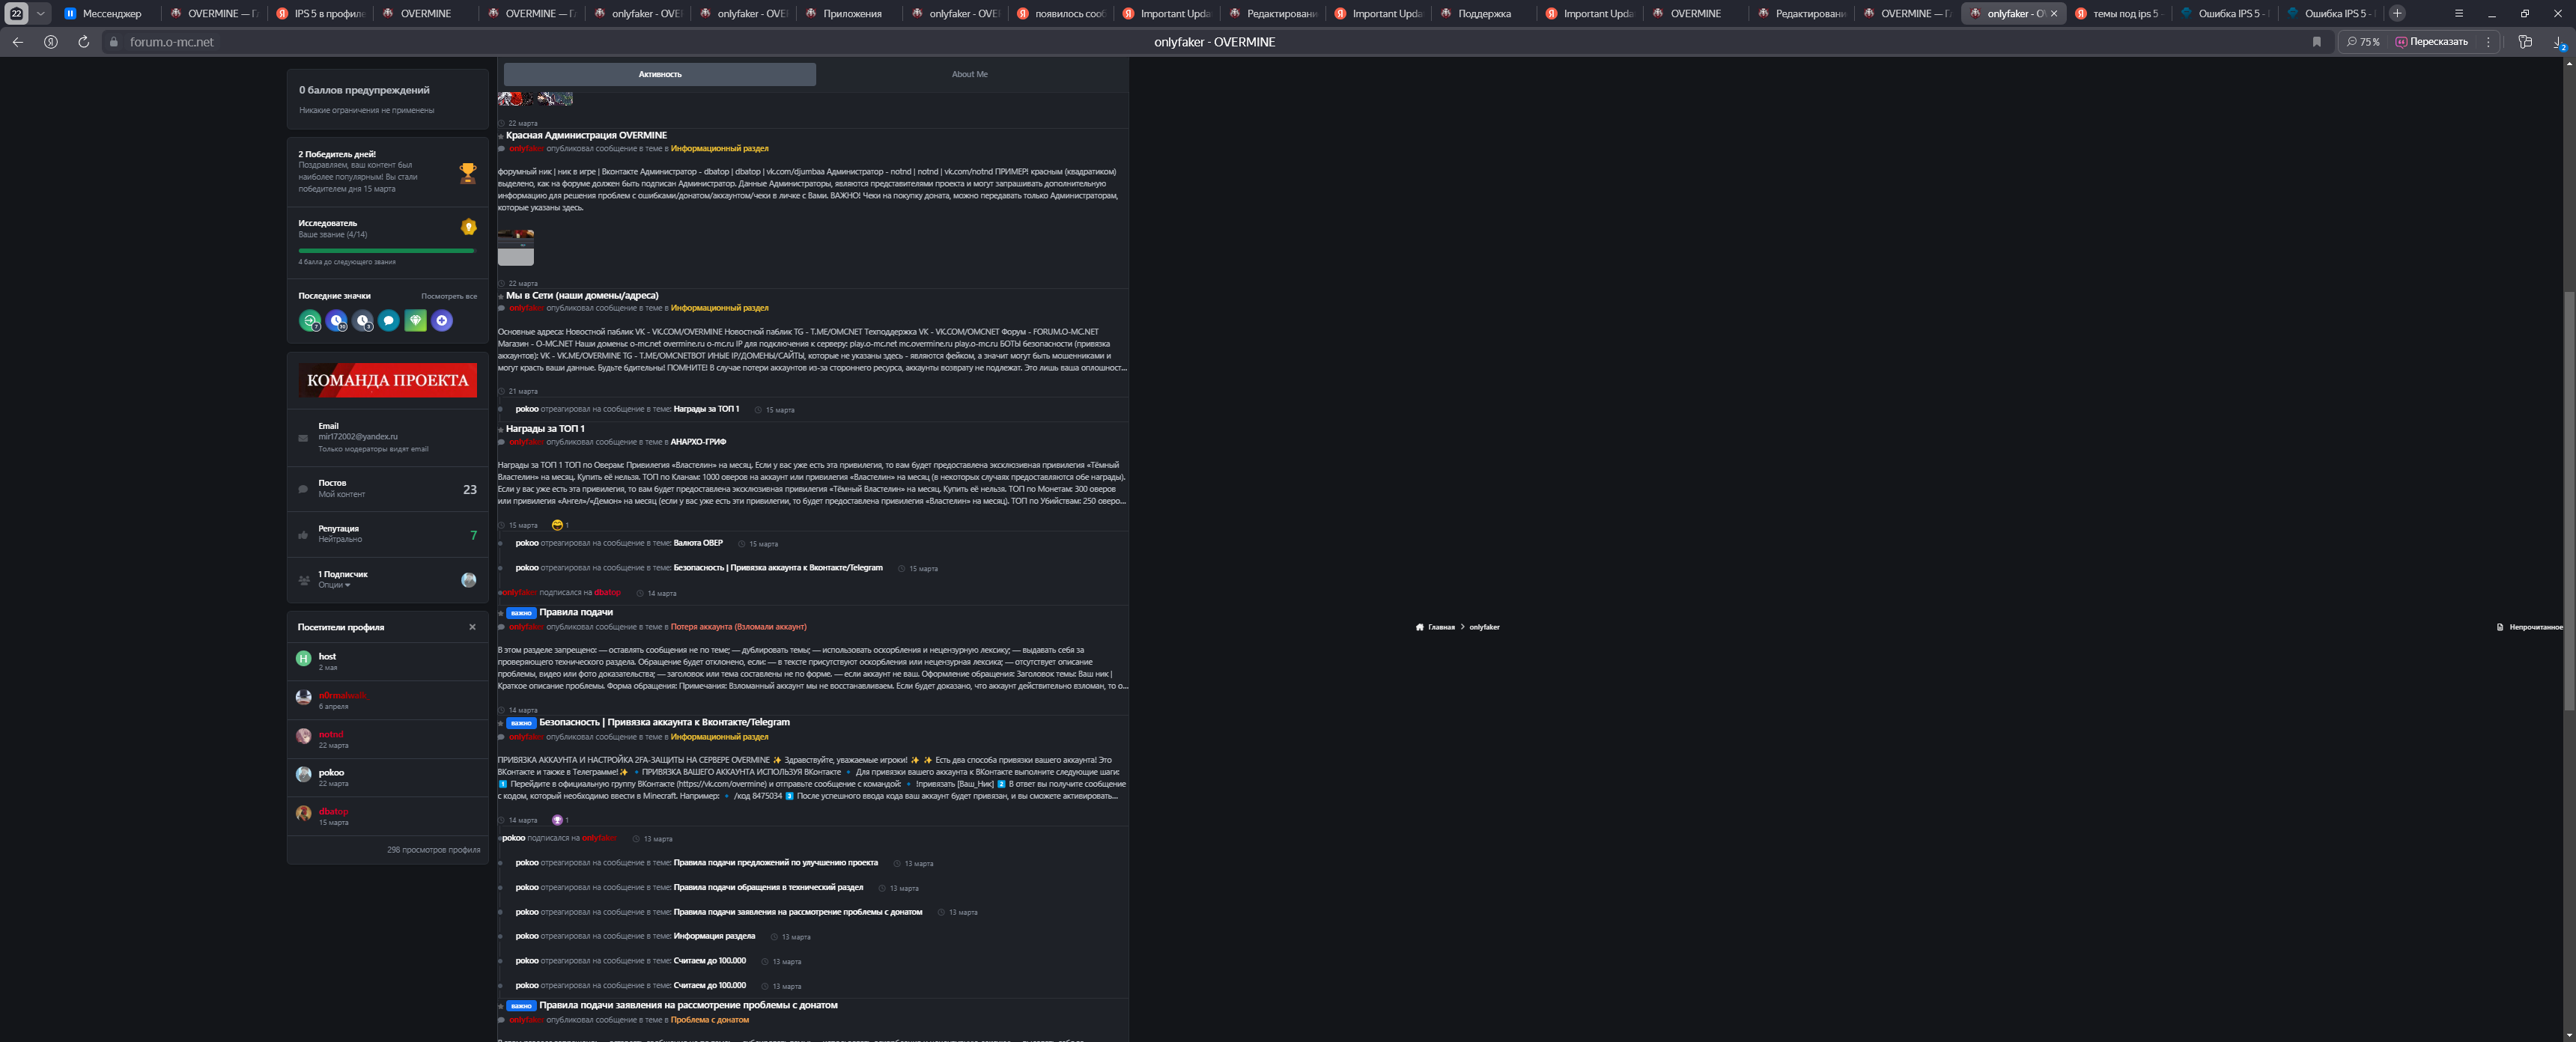Close the Посетители профиля block
The height and width of the screenshot is (1042, 2576).
pyautogui.click(x=472, y=627)
